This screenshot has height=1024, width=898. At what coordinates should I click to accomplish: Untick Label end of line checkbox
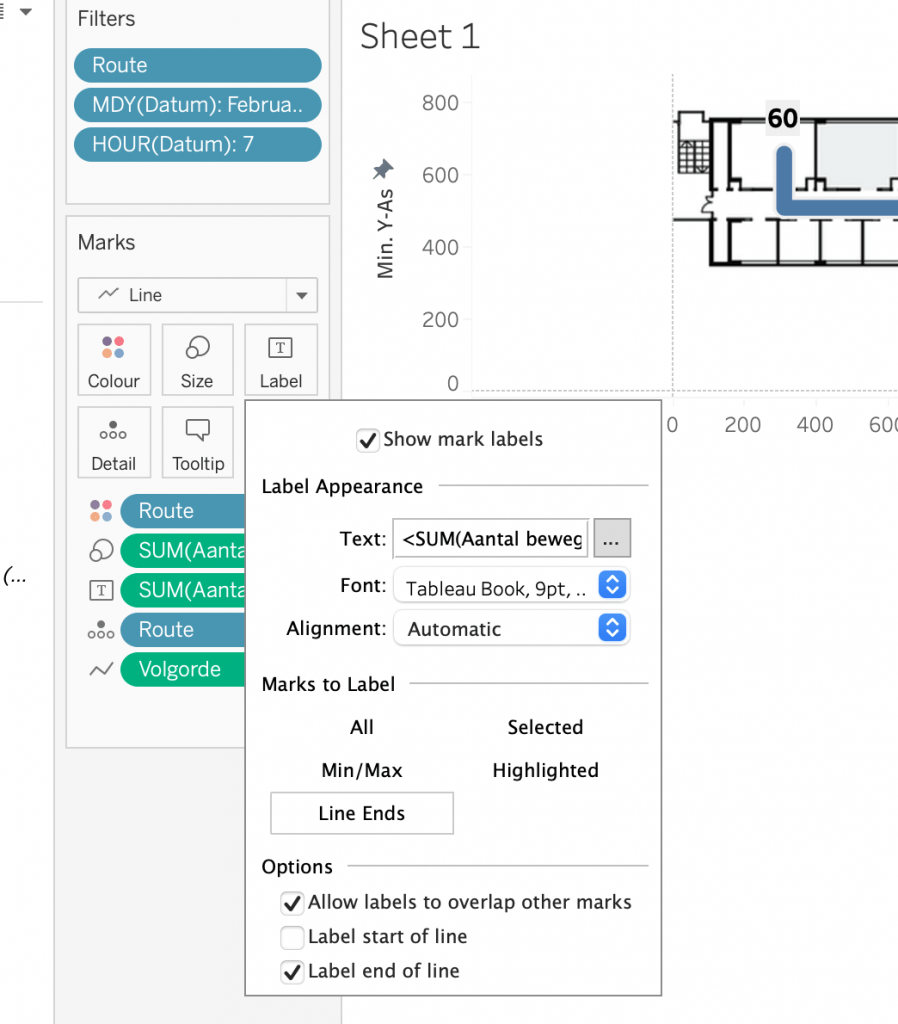(292, 971)
